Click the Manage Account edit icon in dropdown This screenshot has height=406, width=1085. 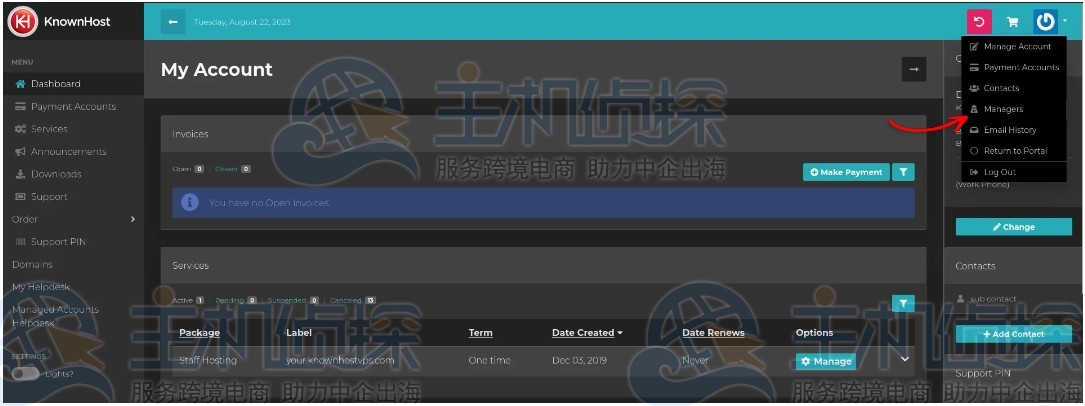tap(974, 46)
